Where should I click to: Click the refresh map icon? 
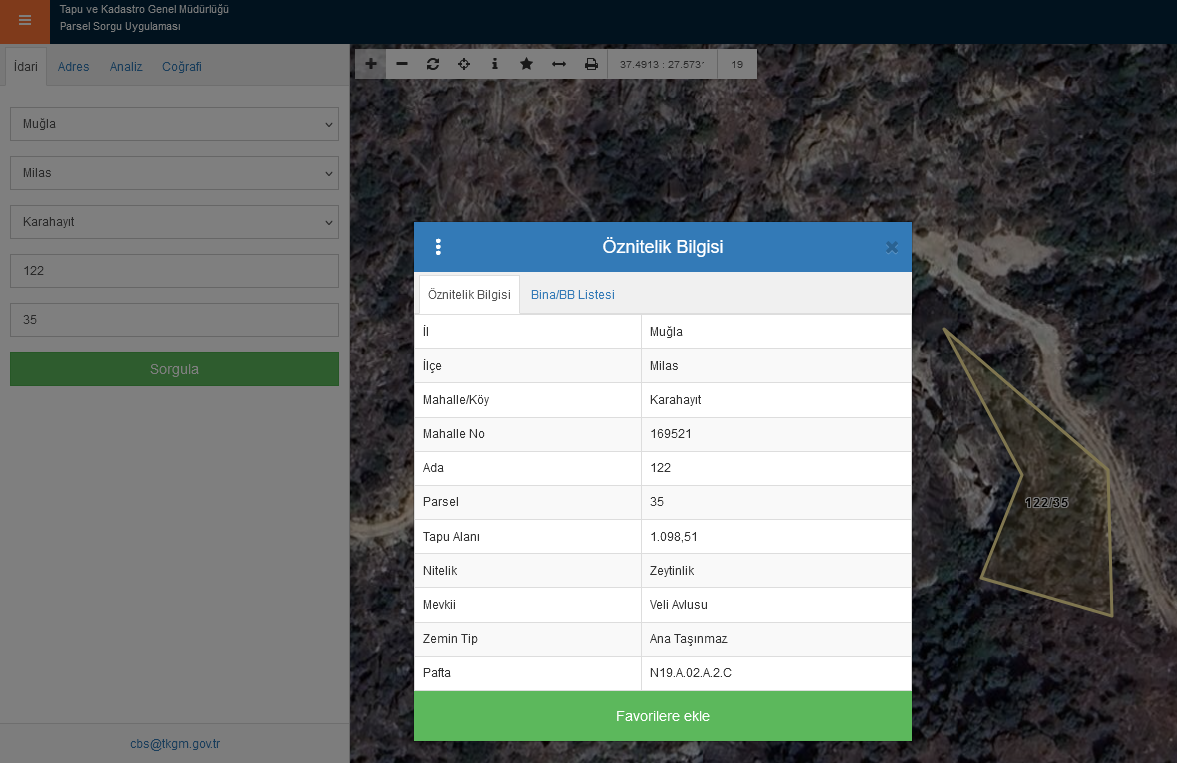coord(433,64)
